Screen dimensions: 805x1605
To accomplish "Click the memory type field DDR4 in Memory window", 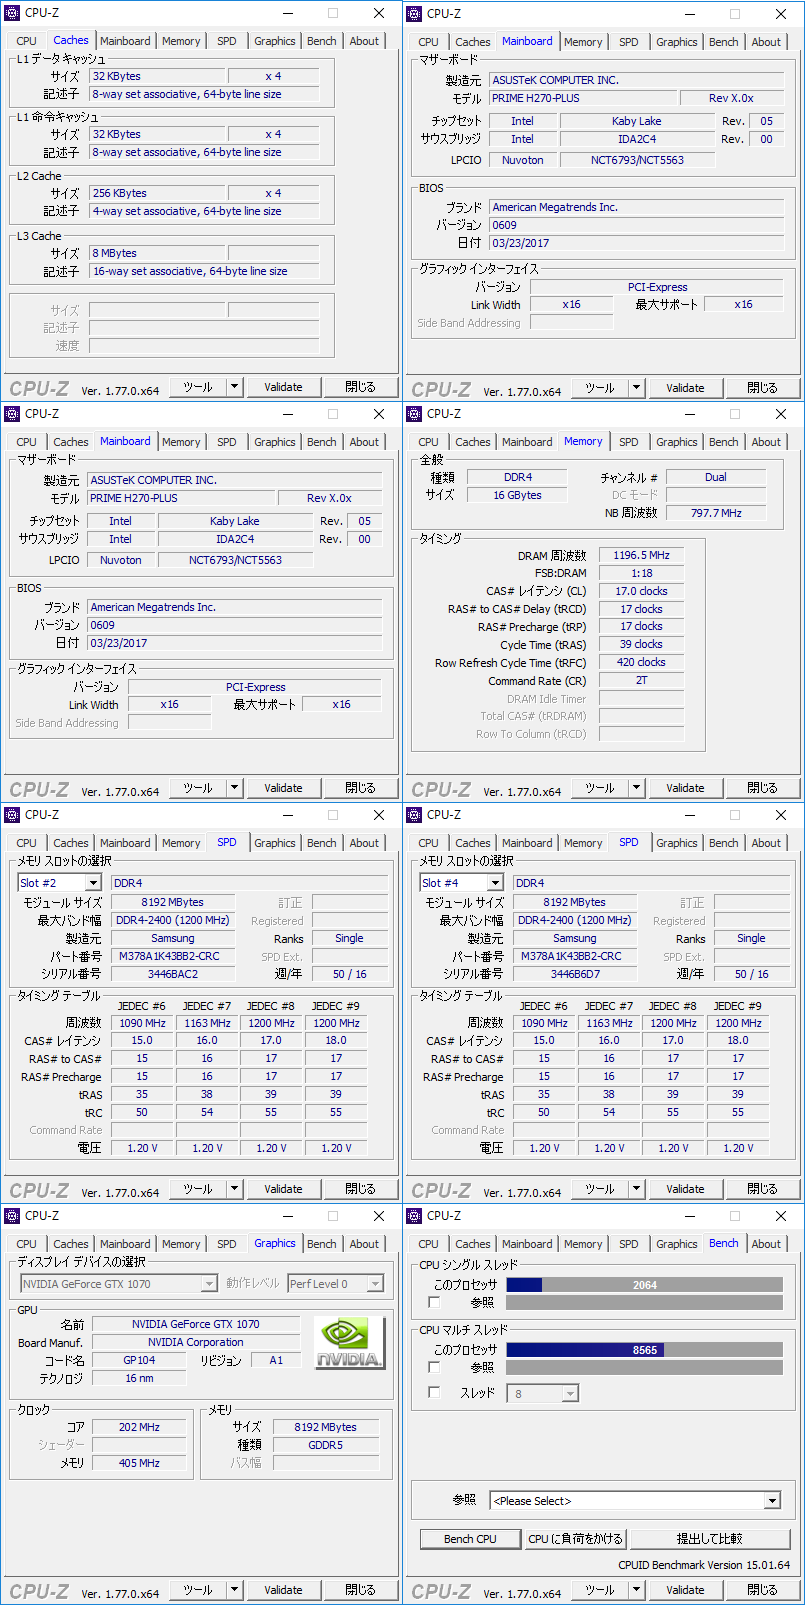I will click(517, 477).
